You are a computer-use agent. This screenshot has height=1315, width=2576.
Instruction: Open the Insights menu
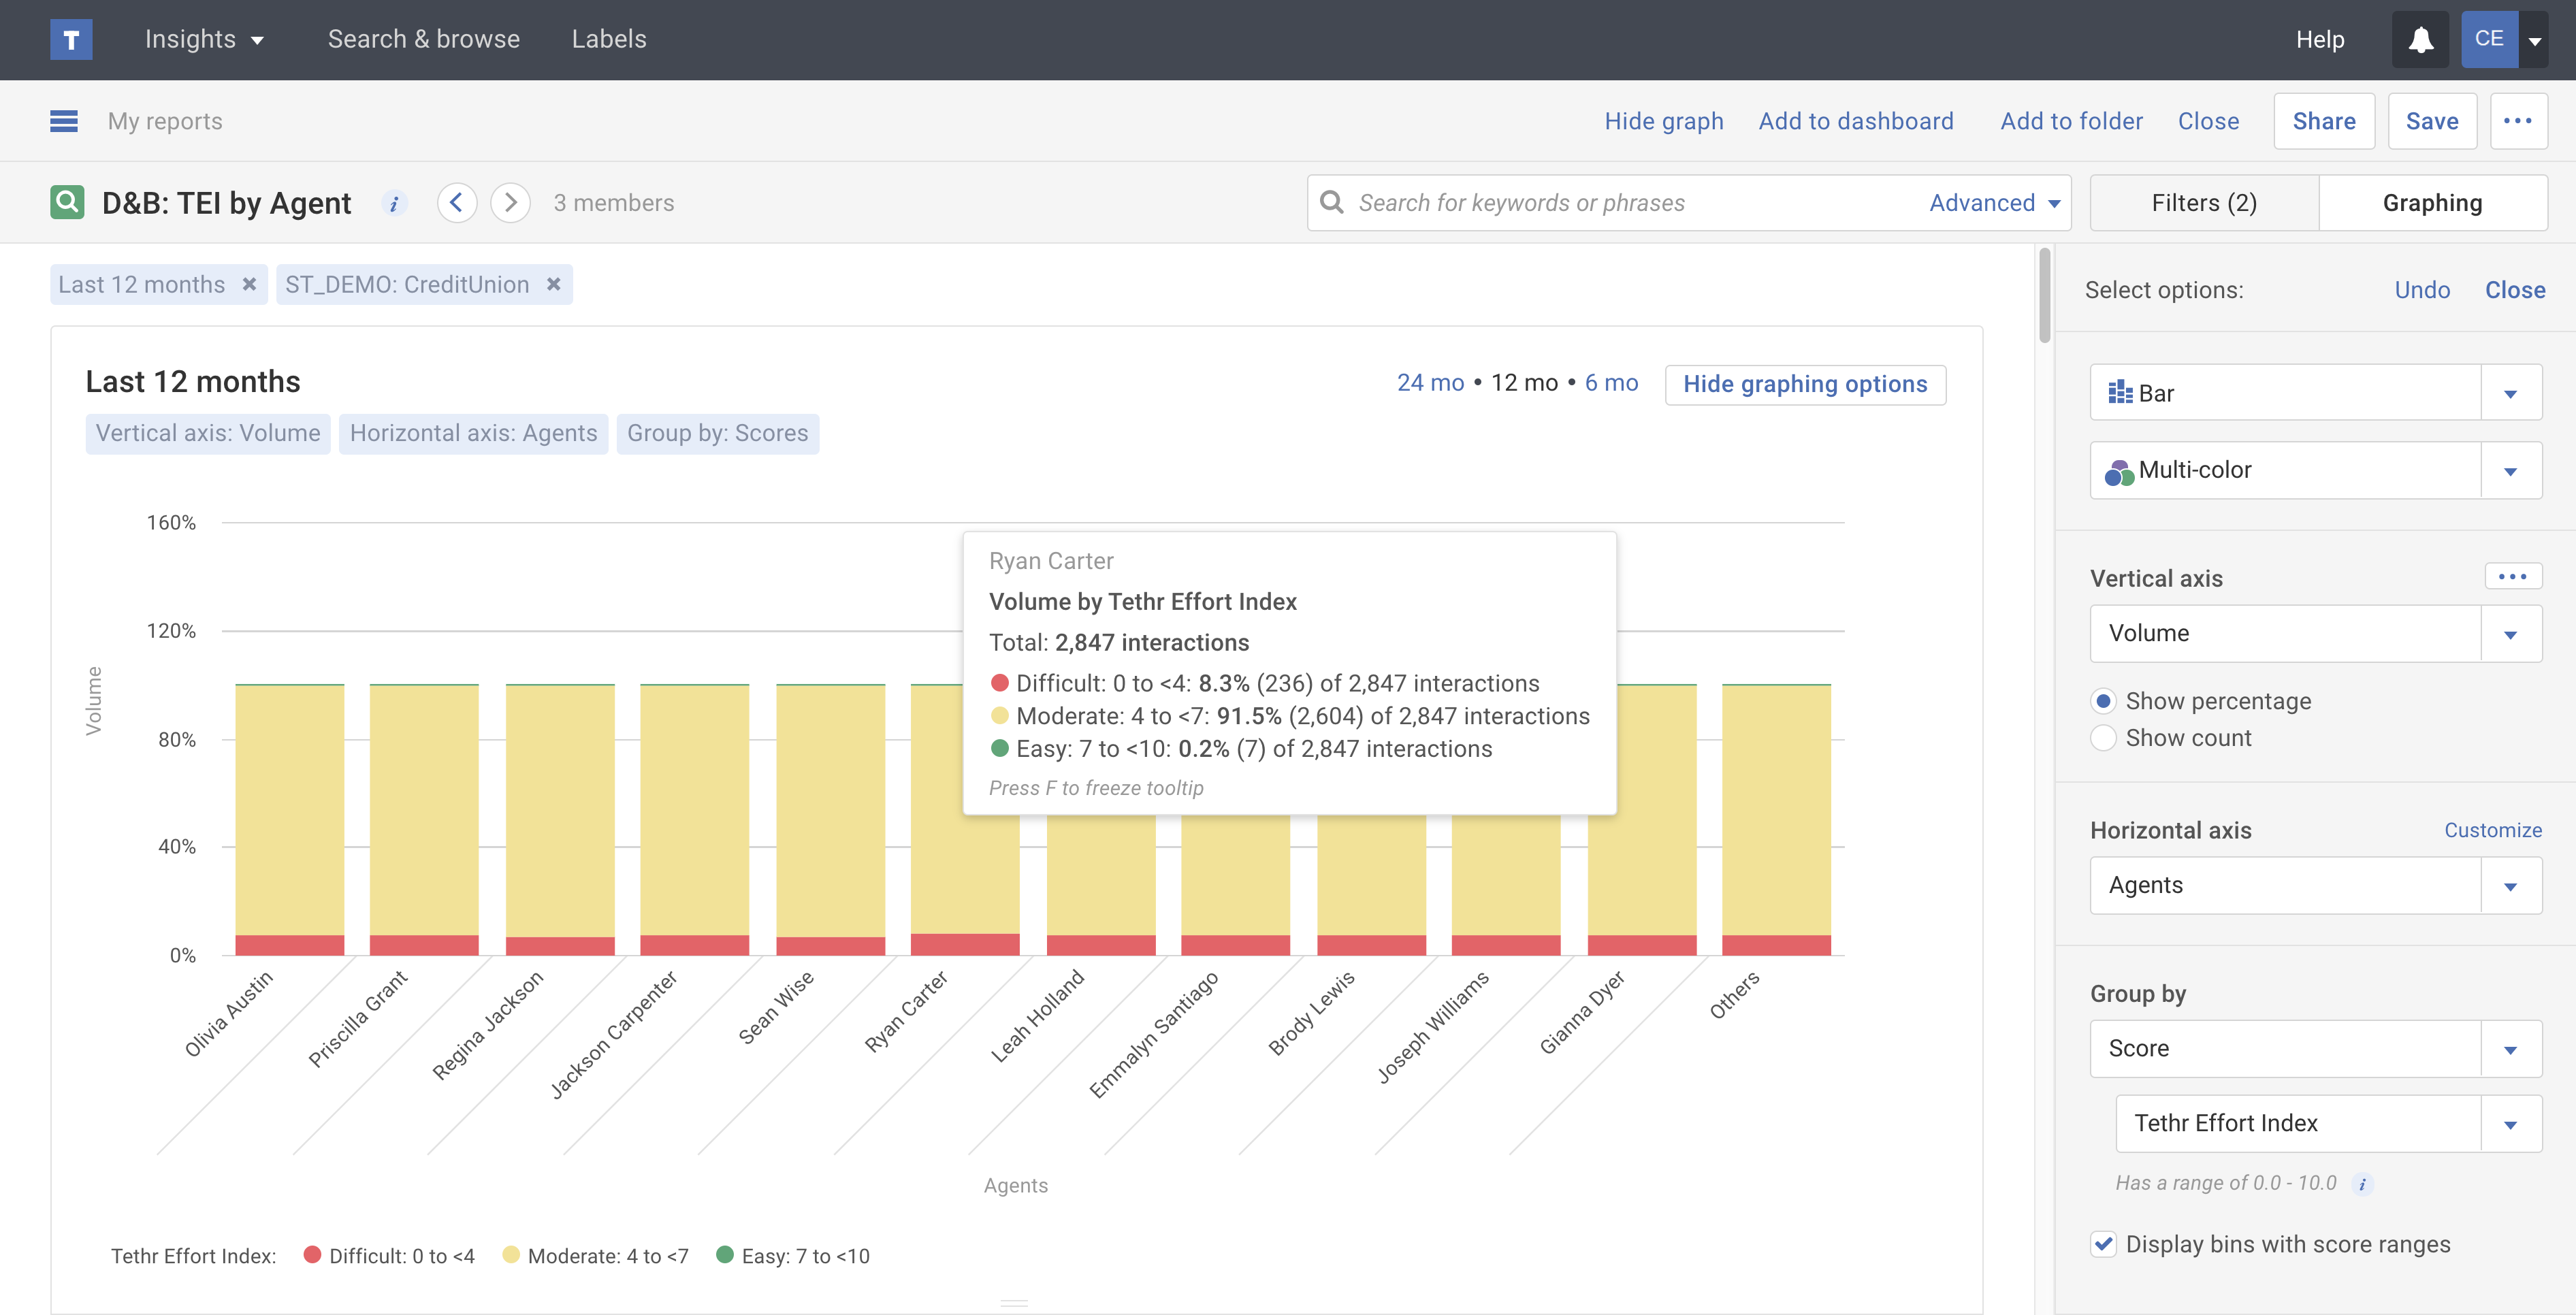coord(204,39)
